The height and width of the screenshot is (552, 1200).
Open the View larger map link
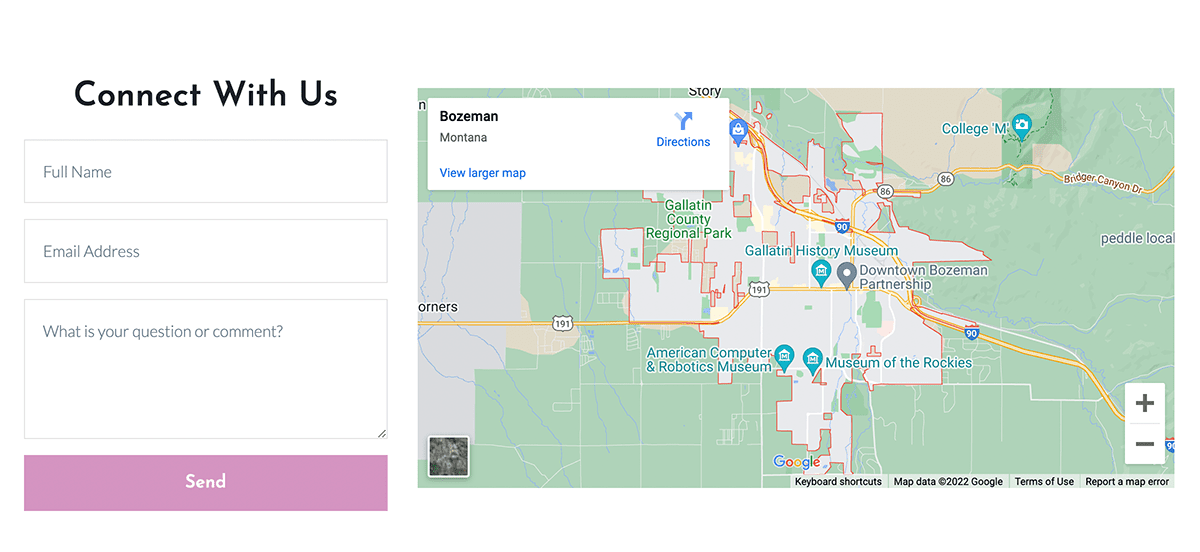point(482,173)
